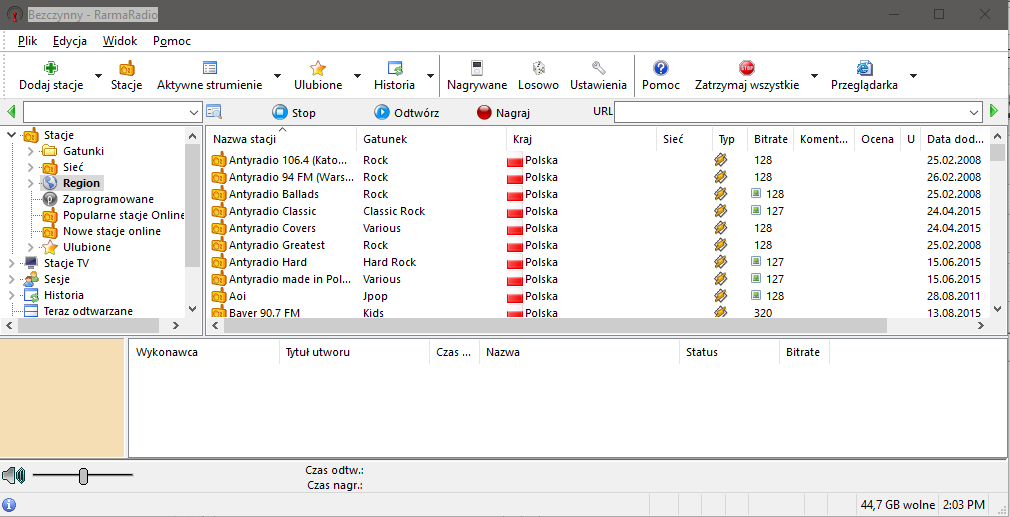Click the Dodaj stacje toolbar icon
The width and height of the screenshot is (1010, 517).
[51, 68]
